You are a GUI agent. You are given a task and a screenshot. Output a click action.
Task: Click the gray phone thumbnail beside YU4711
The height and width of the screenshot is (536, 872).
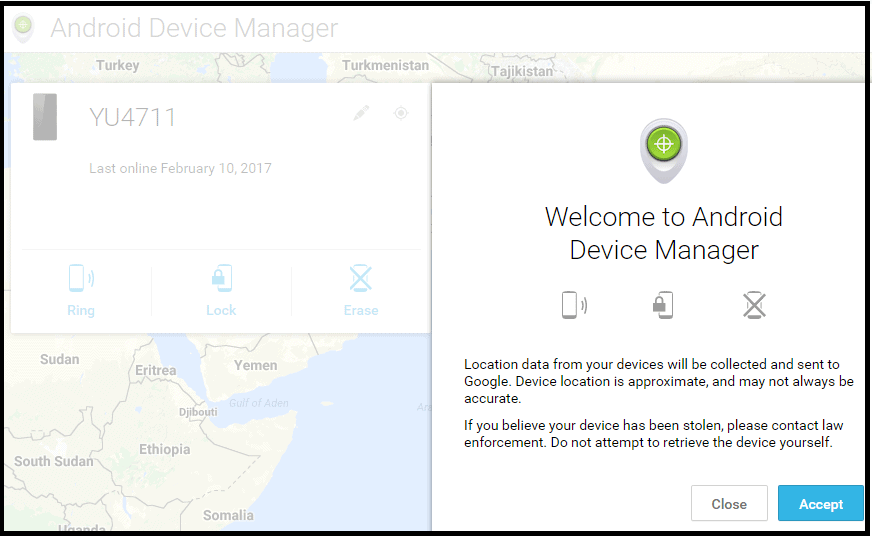(x=45, y=117)
